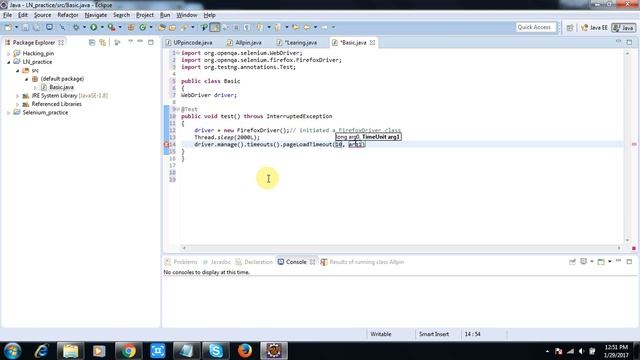
Task: Open the Refactor menu
Action: (x=68, y=15)
